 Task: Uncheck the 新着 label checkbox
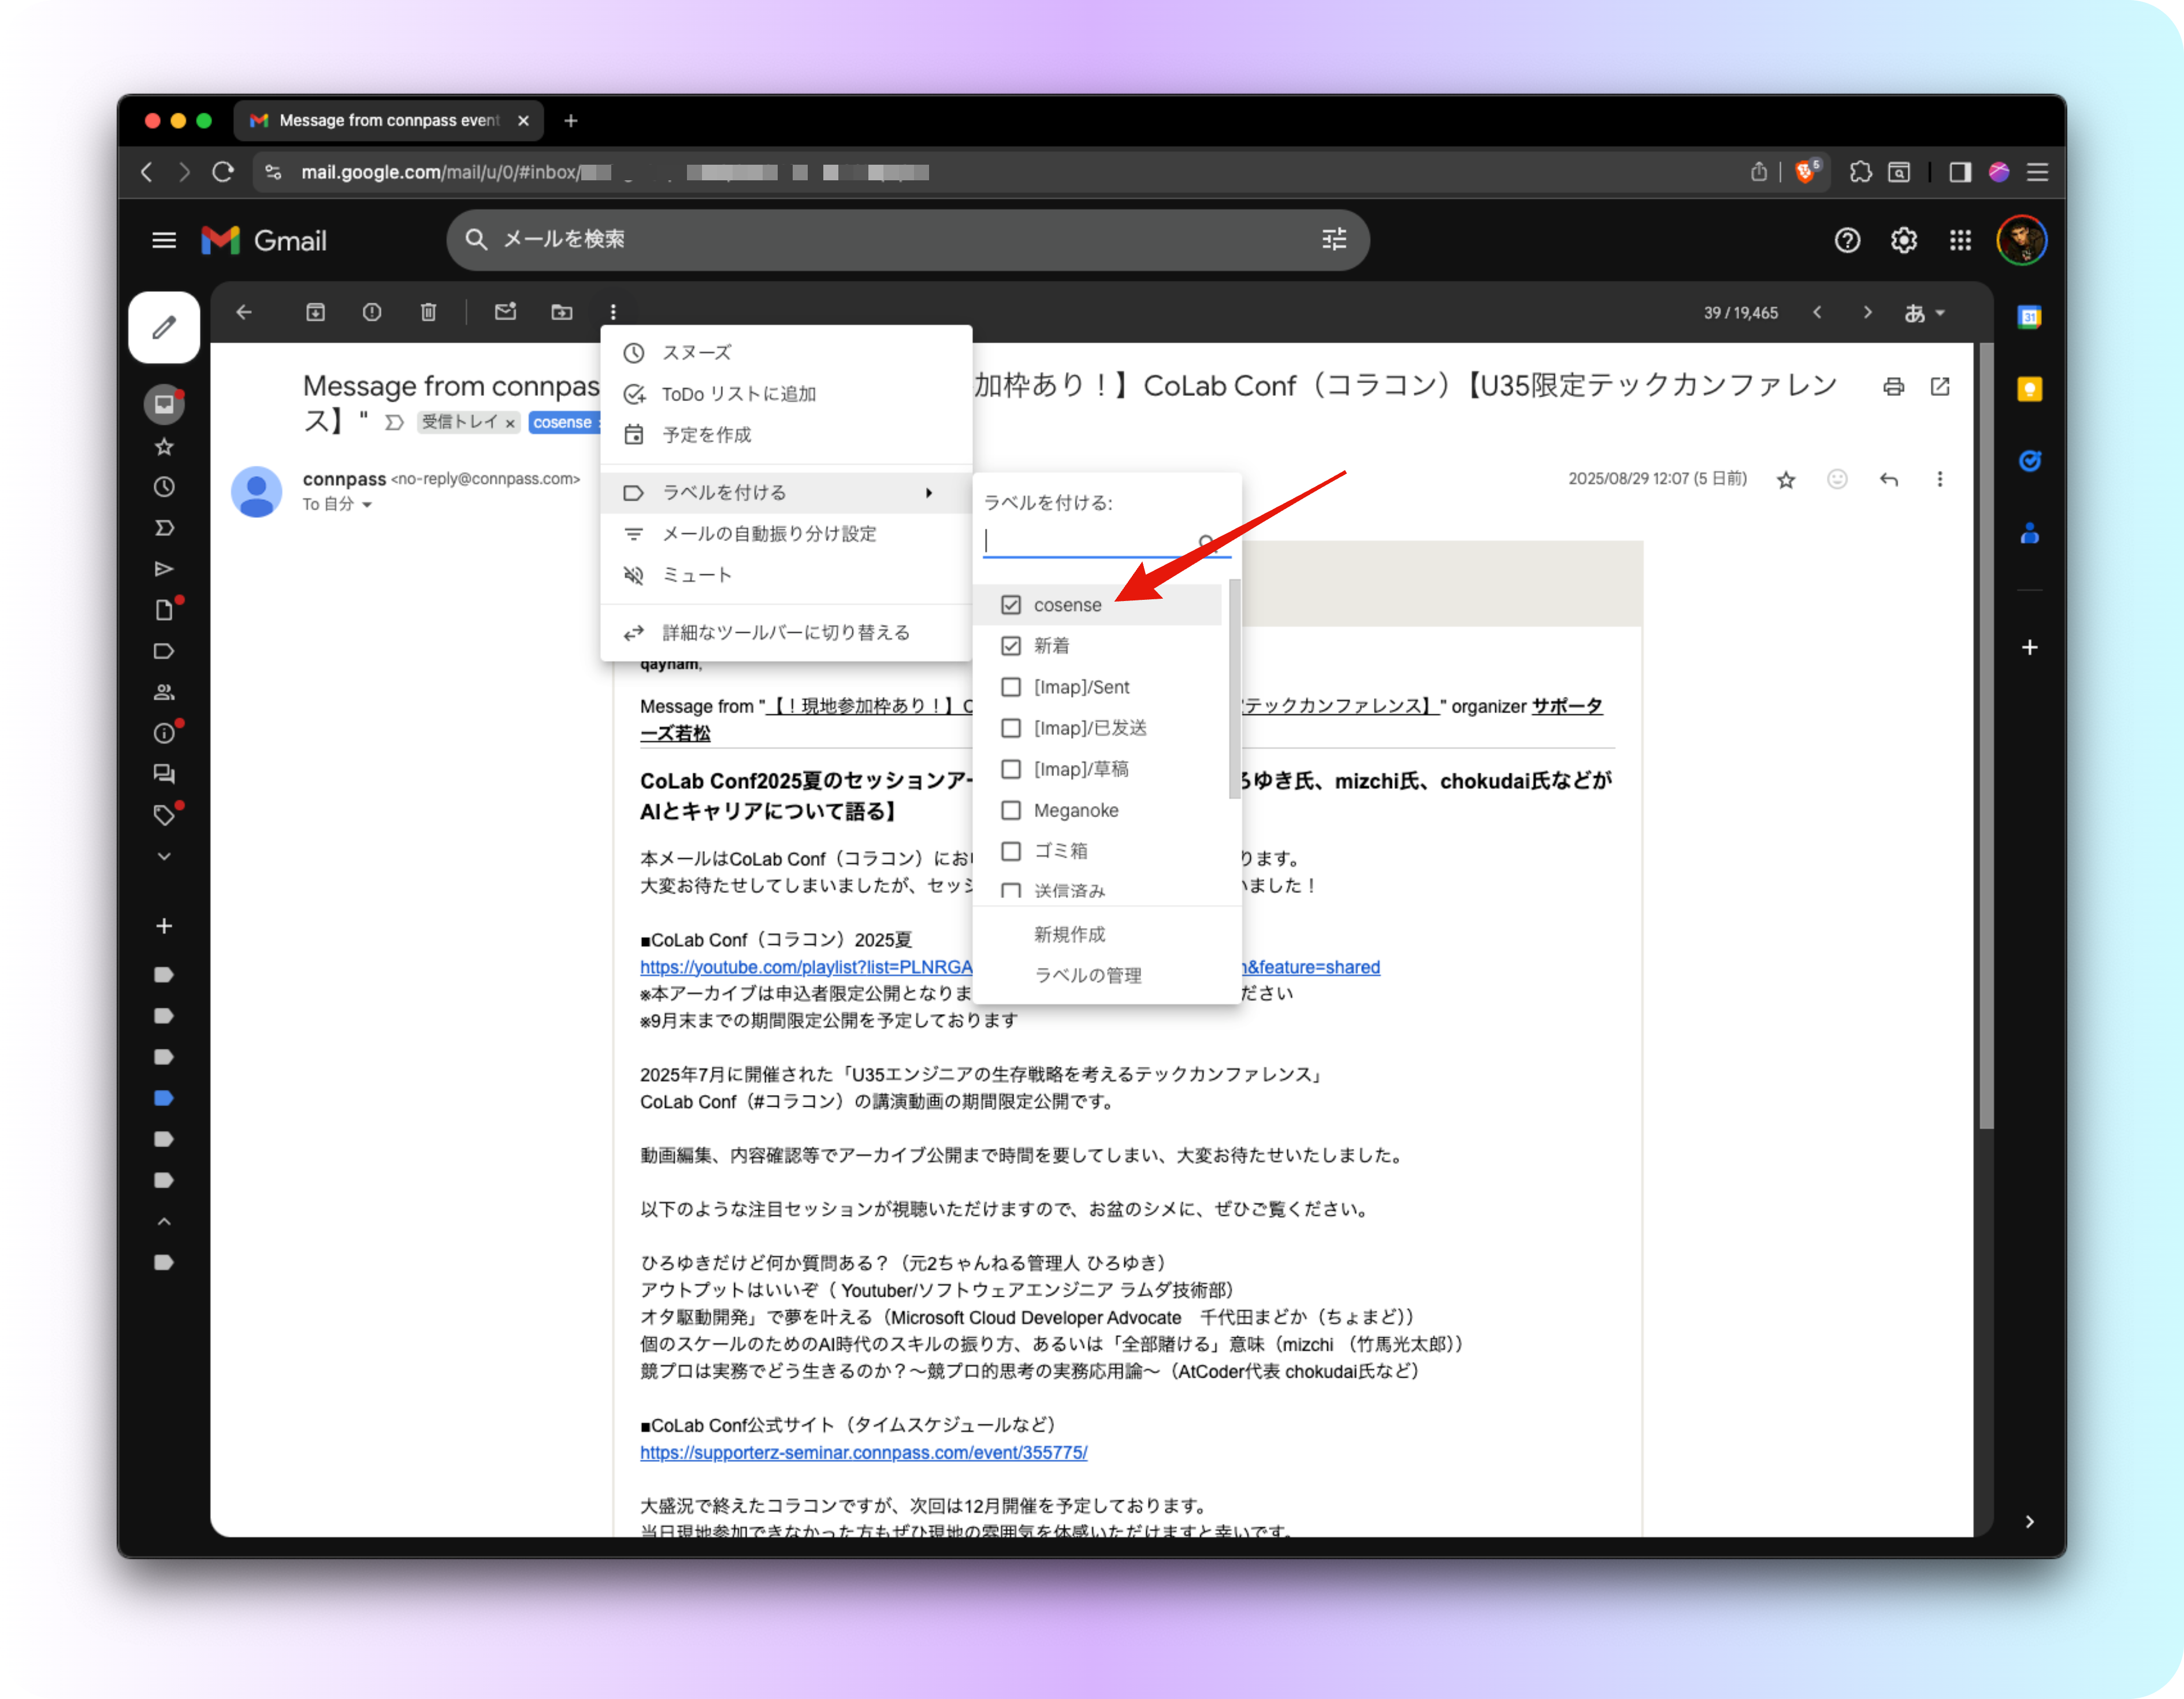[1011, 646]
